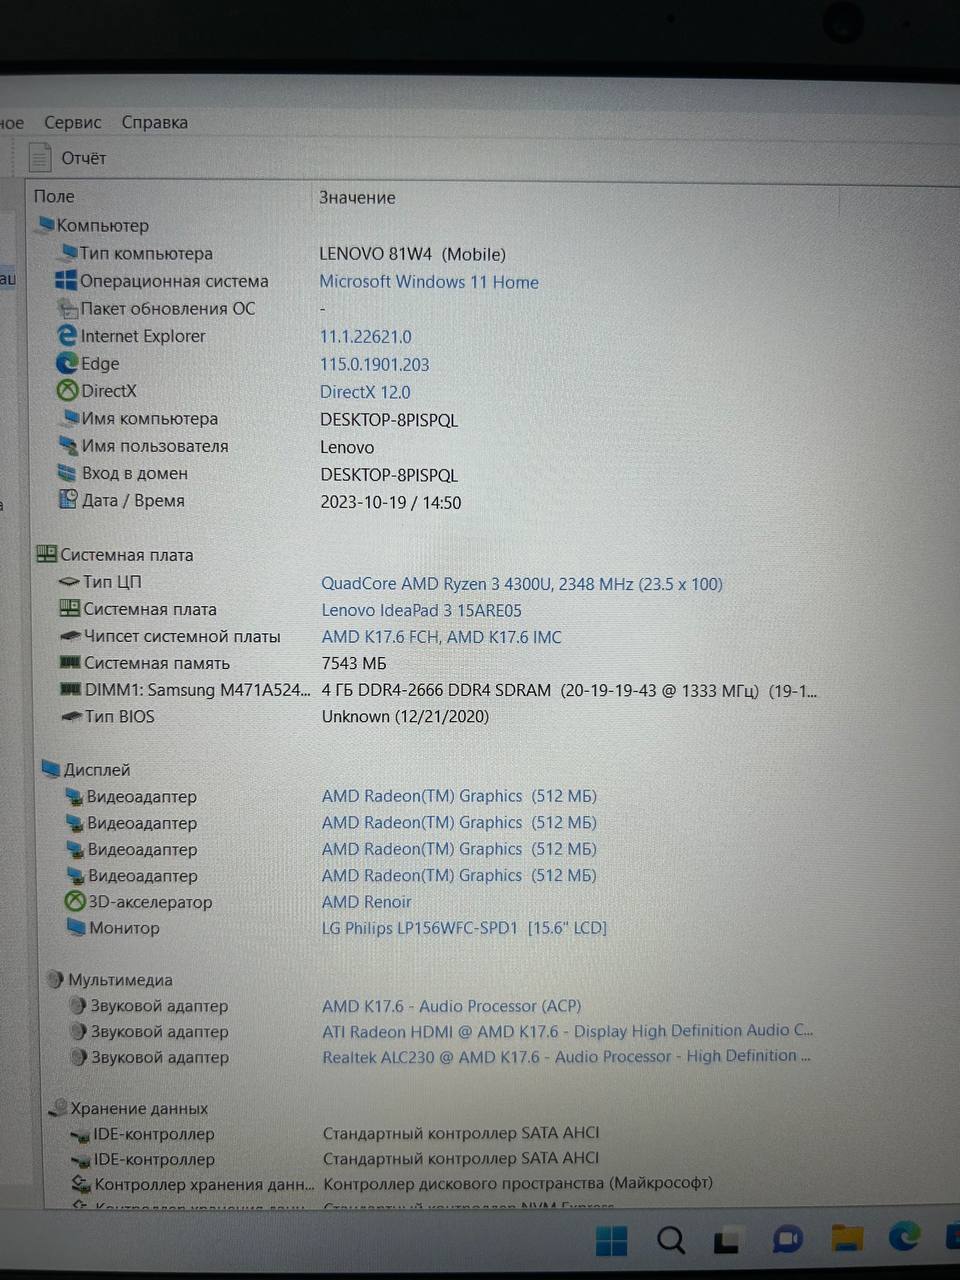Click the Edge icon in the report list
The height and width of the screenshot is (1280, 960).
pyautogui.click(x=67, y=363)
